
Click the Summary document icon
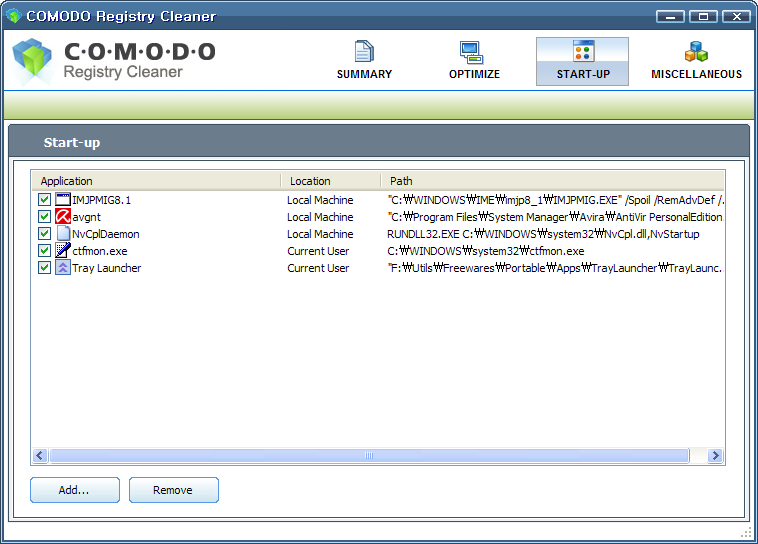[364, 51]
